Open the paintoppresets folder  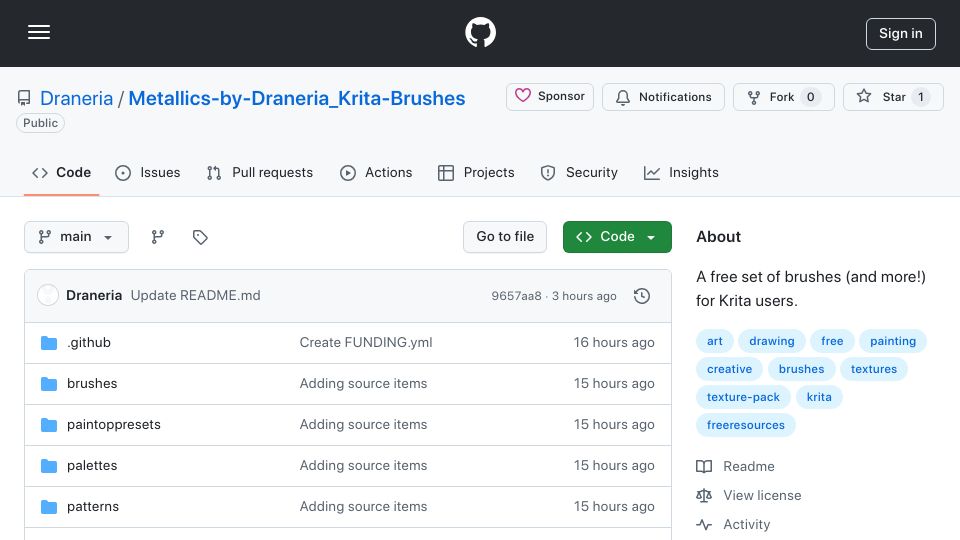click(114, 424)
